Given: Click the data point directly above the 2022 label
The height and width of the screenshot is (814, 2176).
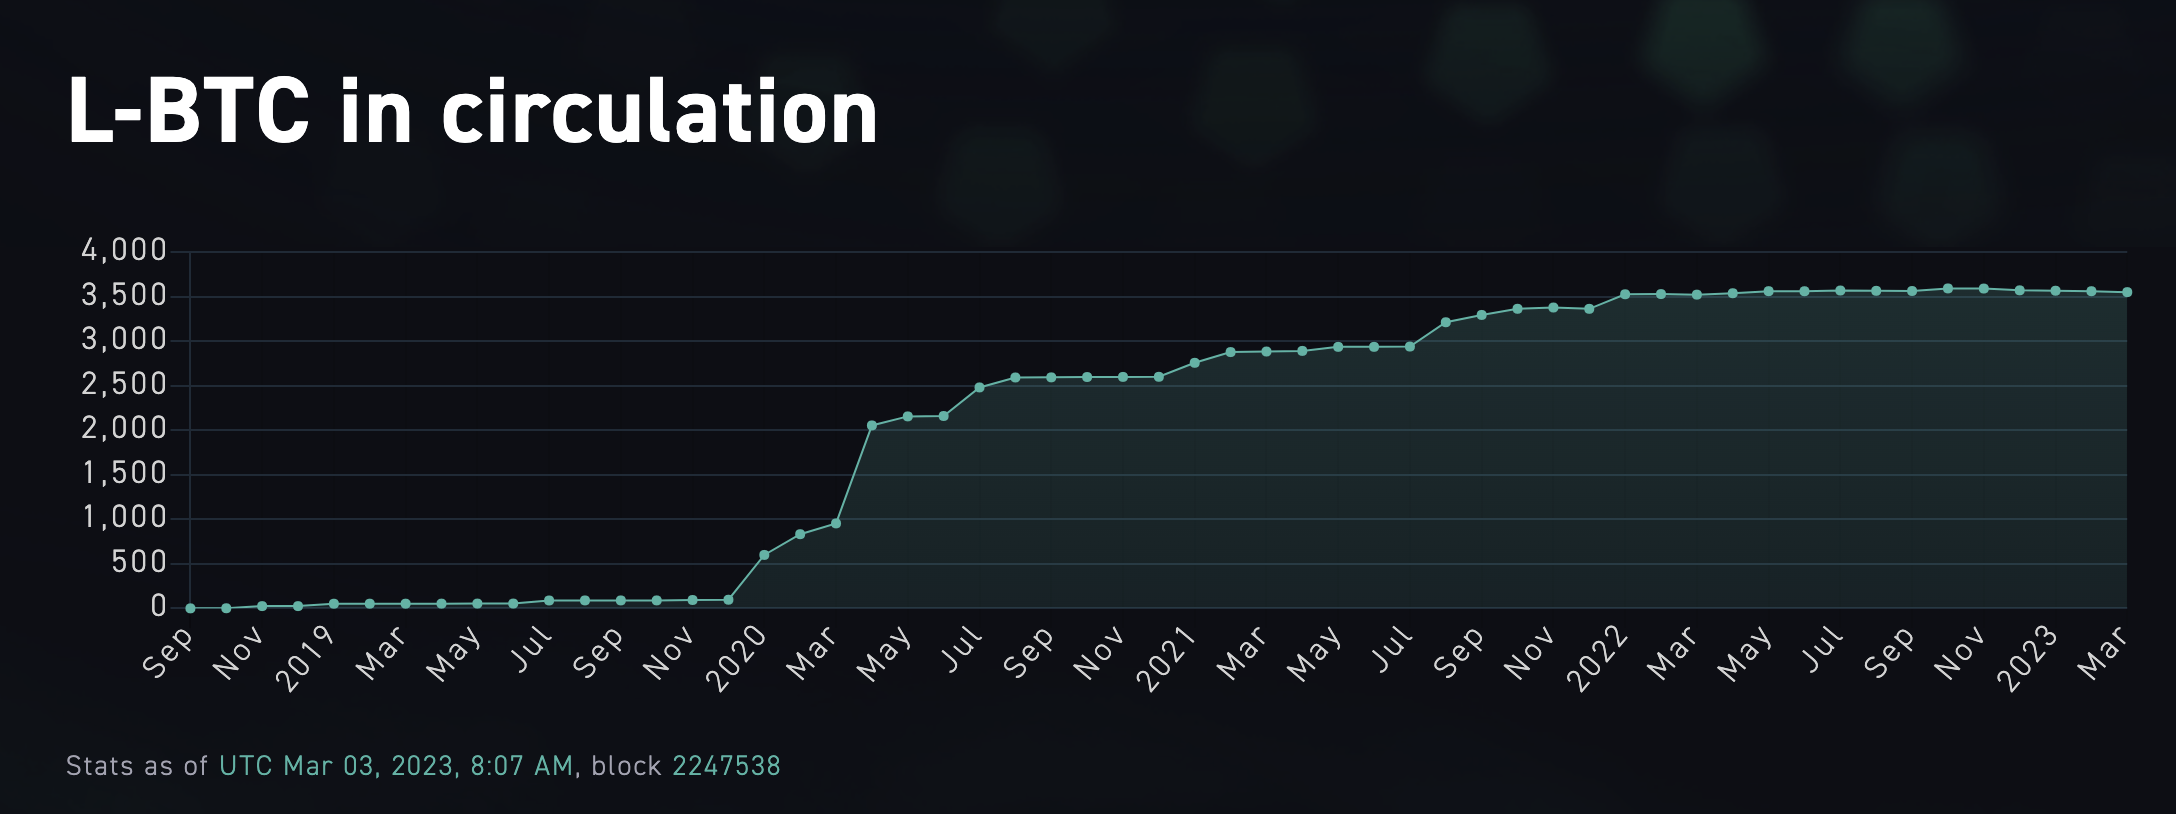Looking at the screenshot, I should click(1625, 294).
